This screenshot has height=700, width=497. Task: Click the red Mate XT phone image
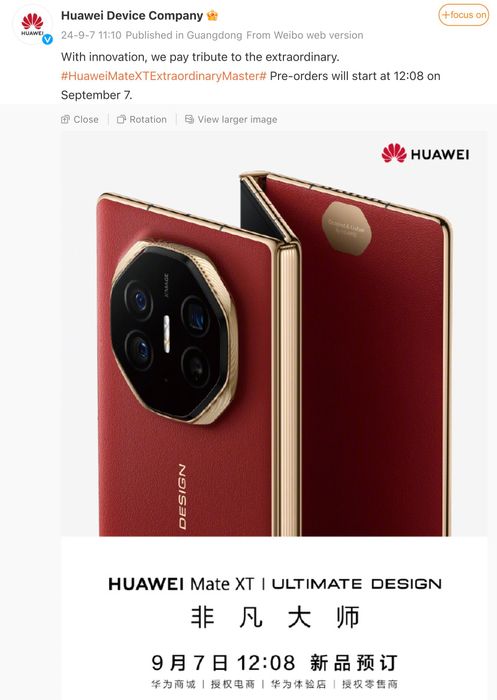274,353
